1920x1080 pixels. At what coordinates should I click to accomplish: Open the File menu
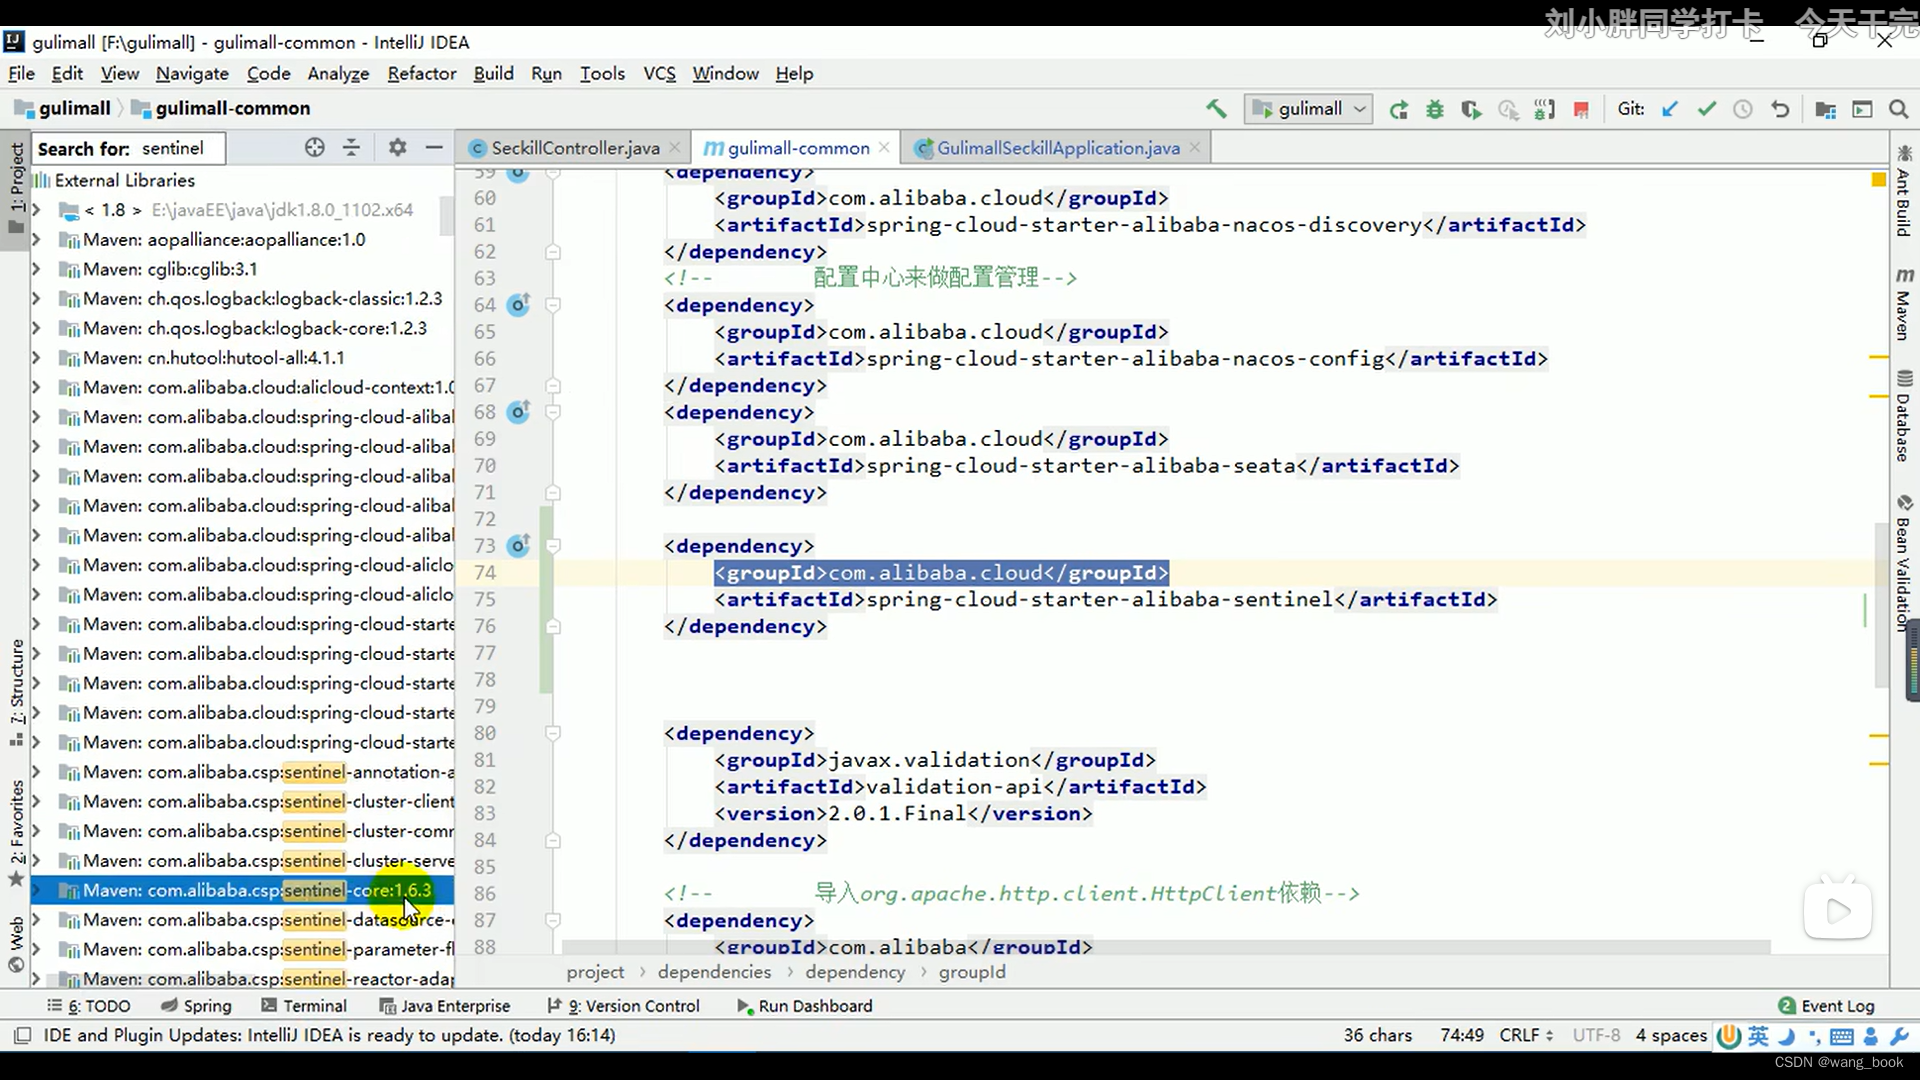21,73
